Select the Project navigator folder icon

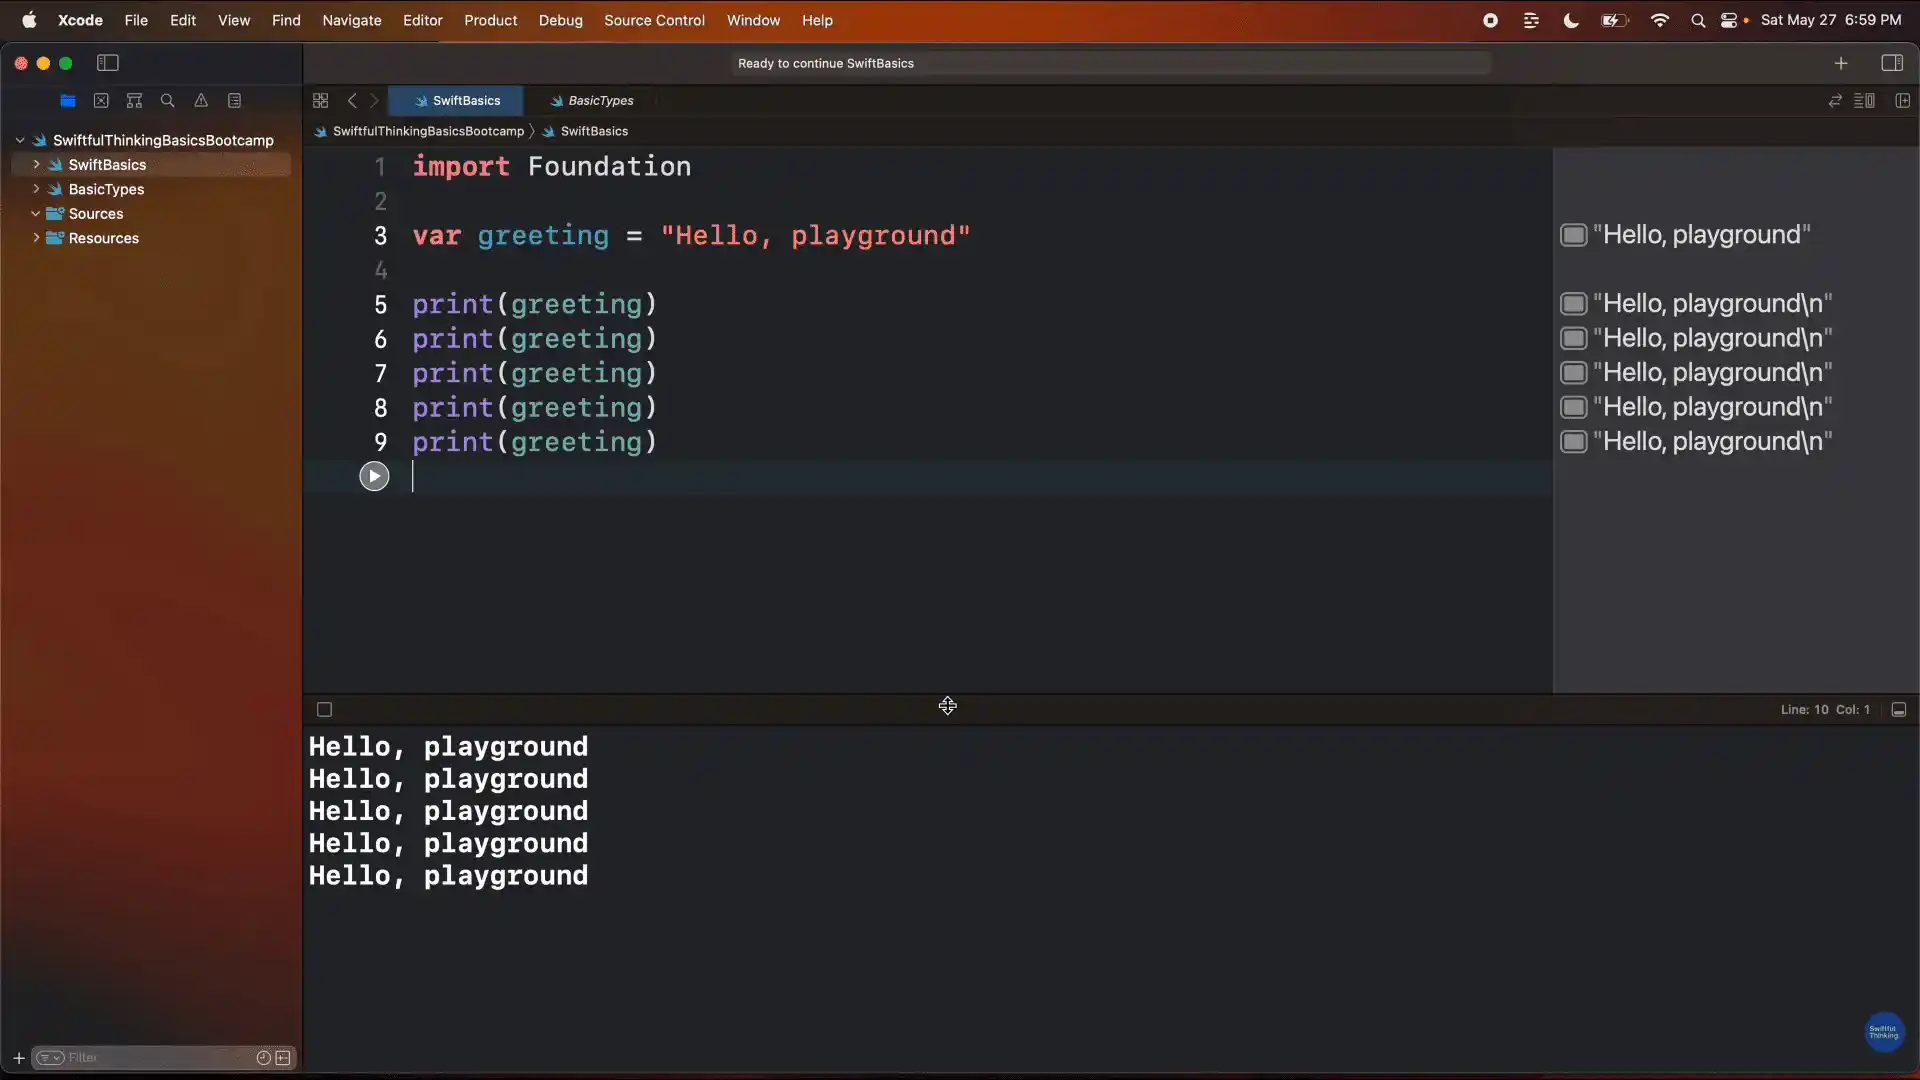(x=68, y=101)
